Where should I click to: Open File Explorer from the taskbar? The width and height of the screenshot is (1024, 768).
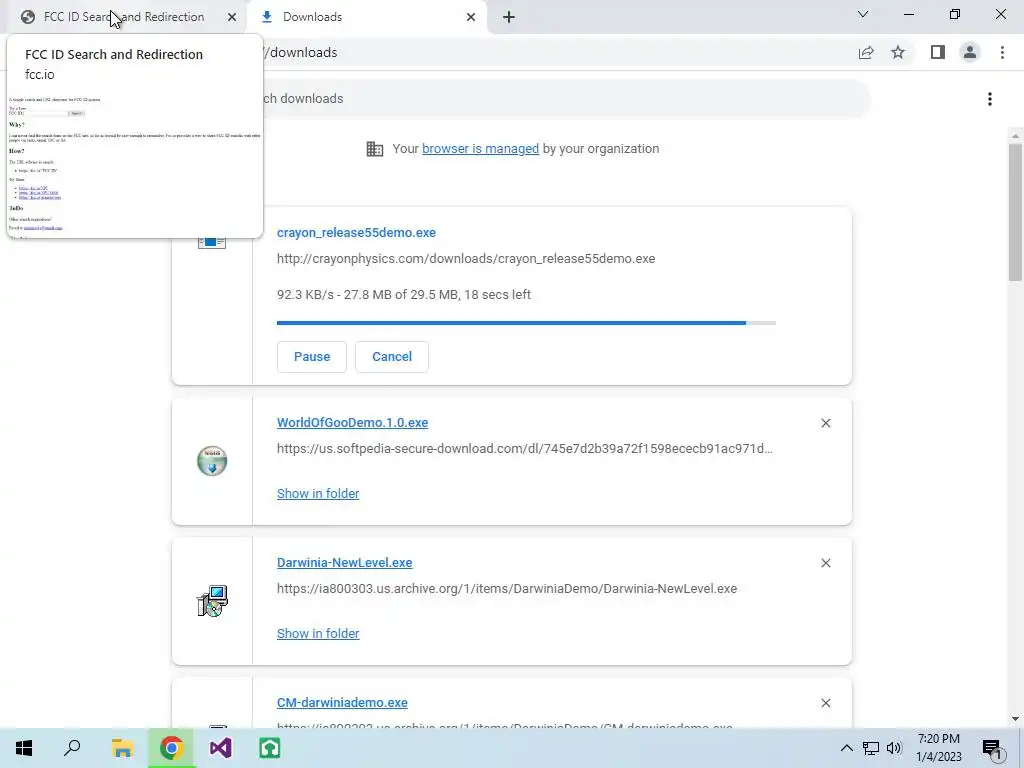point(122,748)
